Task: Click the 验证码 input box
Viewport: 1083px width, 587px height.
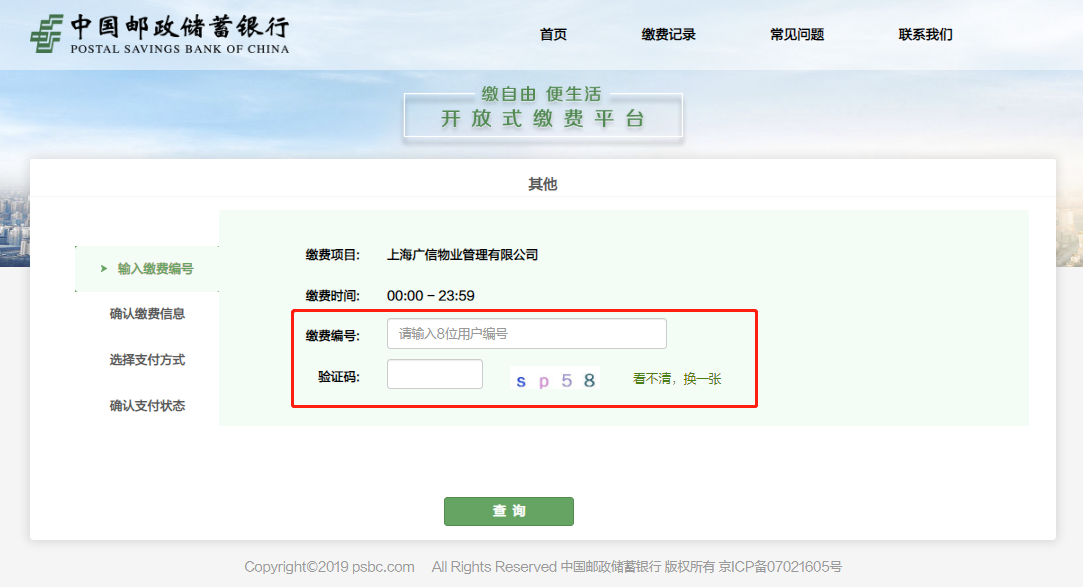Action: click(x=434, y=373)
